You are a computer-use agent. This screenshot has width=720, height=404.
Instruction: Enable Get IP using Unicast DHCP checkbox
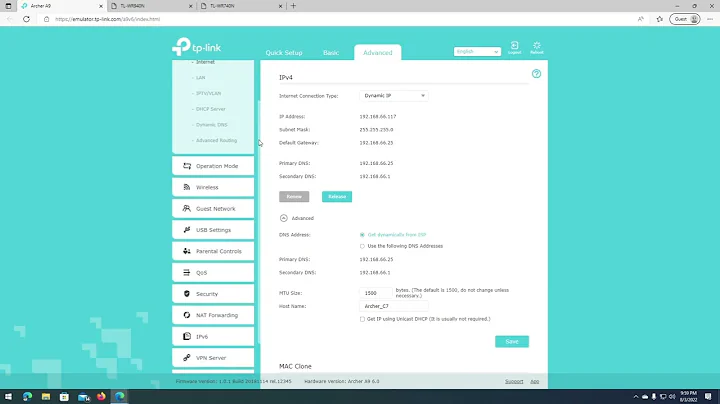tap(362, 319)
